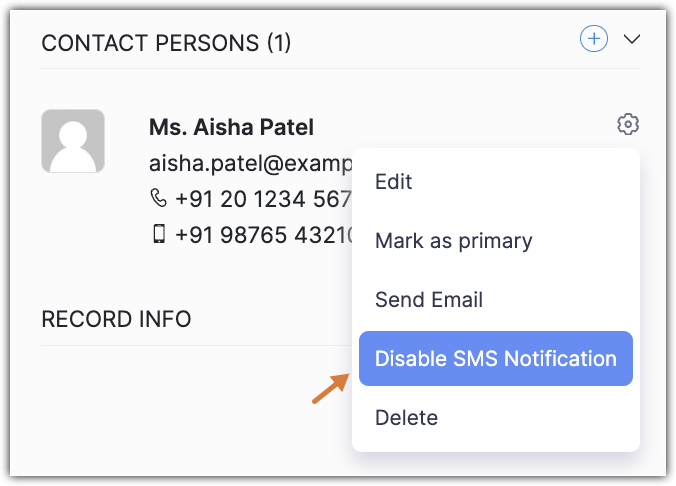Open the gear settings for Aisha Patel
Viewport: 676px width, 486px height.
[x=628, y=125]
